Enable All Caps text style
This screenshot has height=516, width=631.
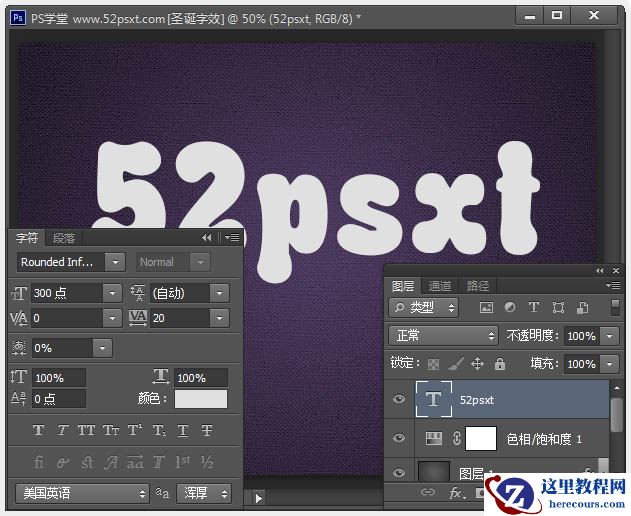(86, 430)
